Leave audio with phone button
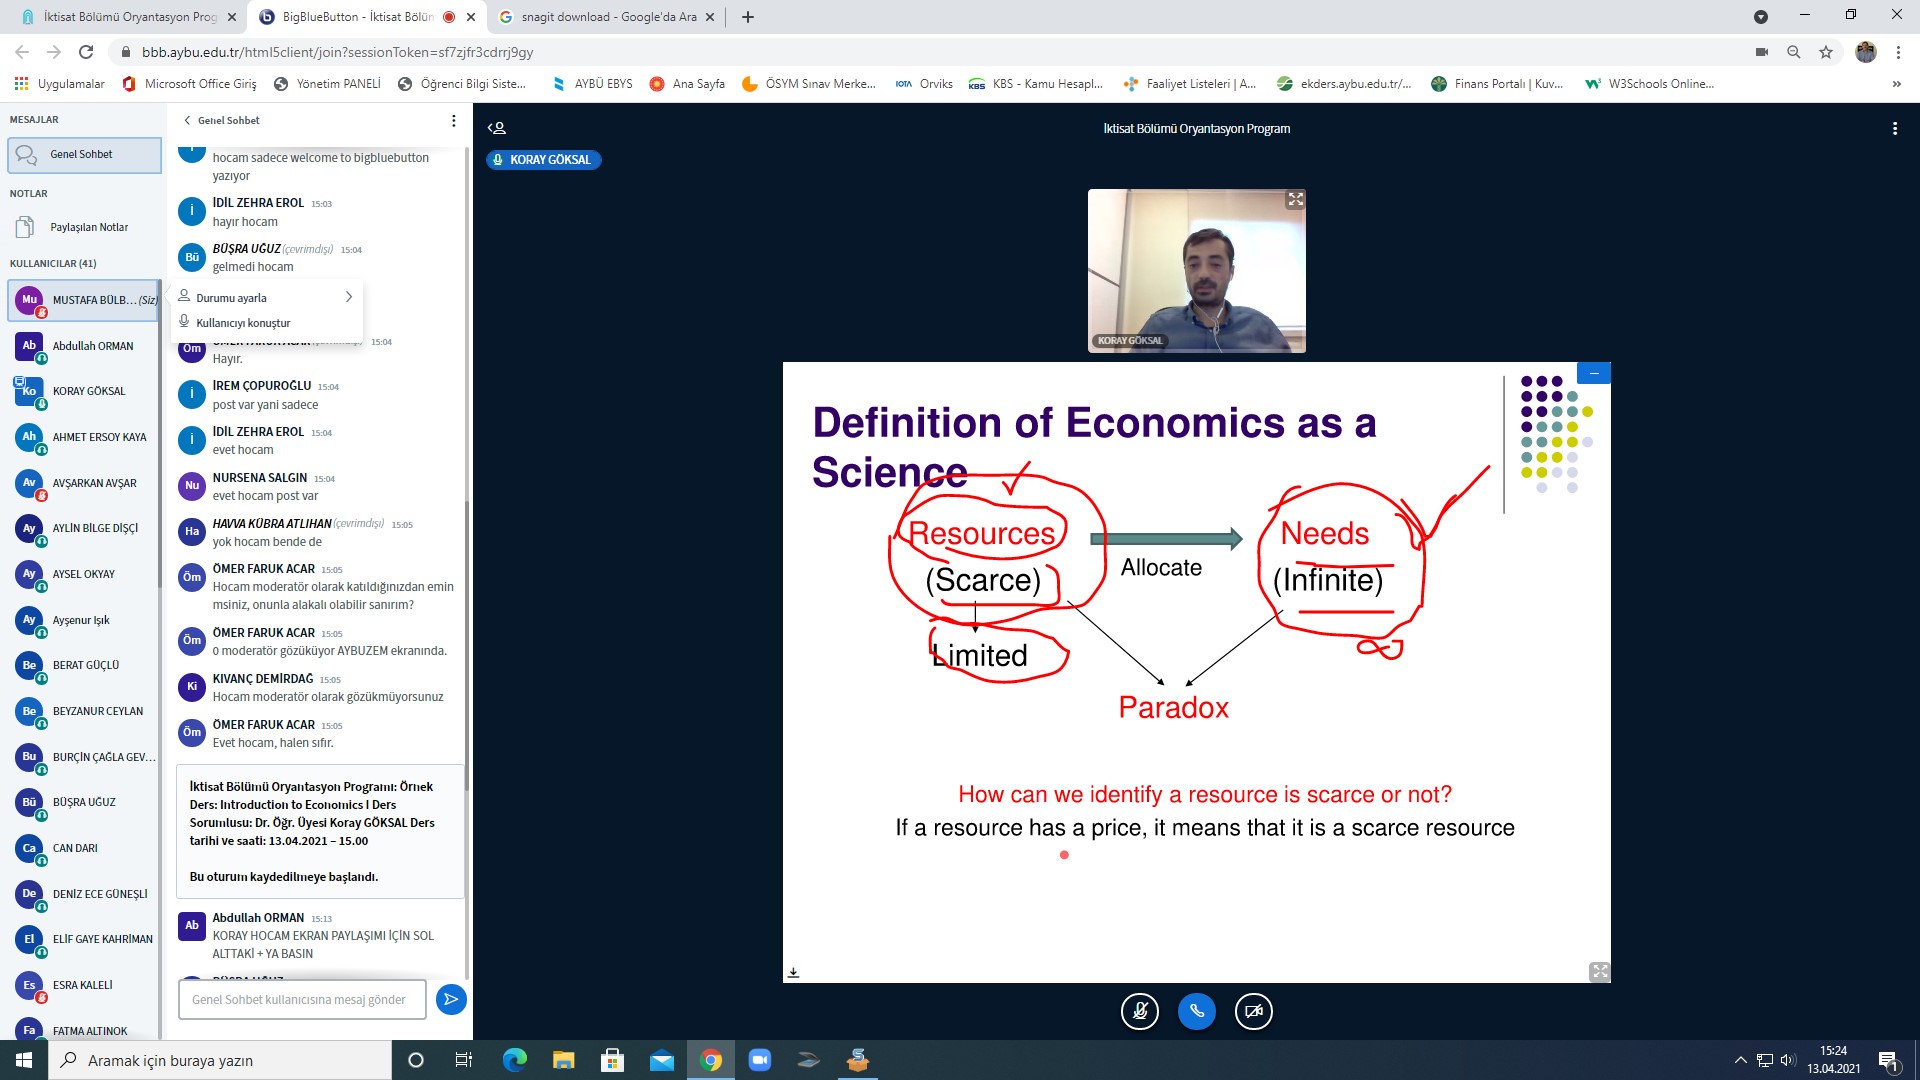This screenshot has width=1920, height=1080. coord(1196,1011)
